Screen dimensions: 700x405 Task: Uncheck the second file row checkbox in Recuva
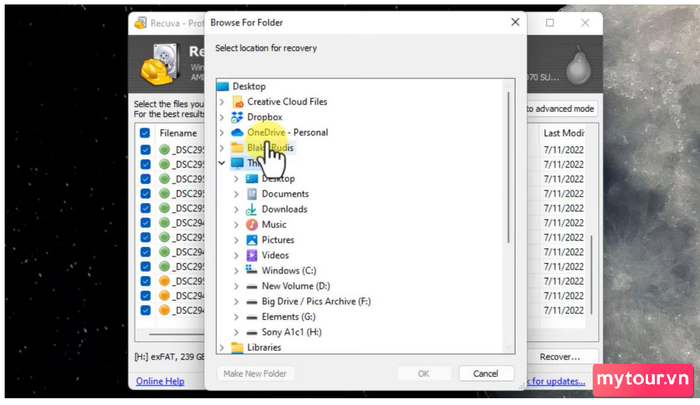[x=146, y=164]
